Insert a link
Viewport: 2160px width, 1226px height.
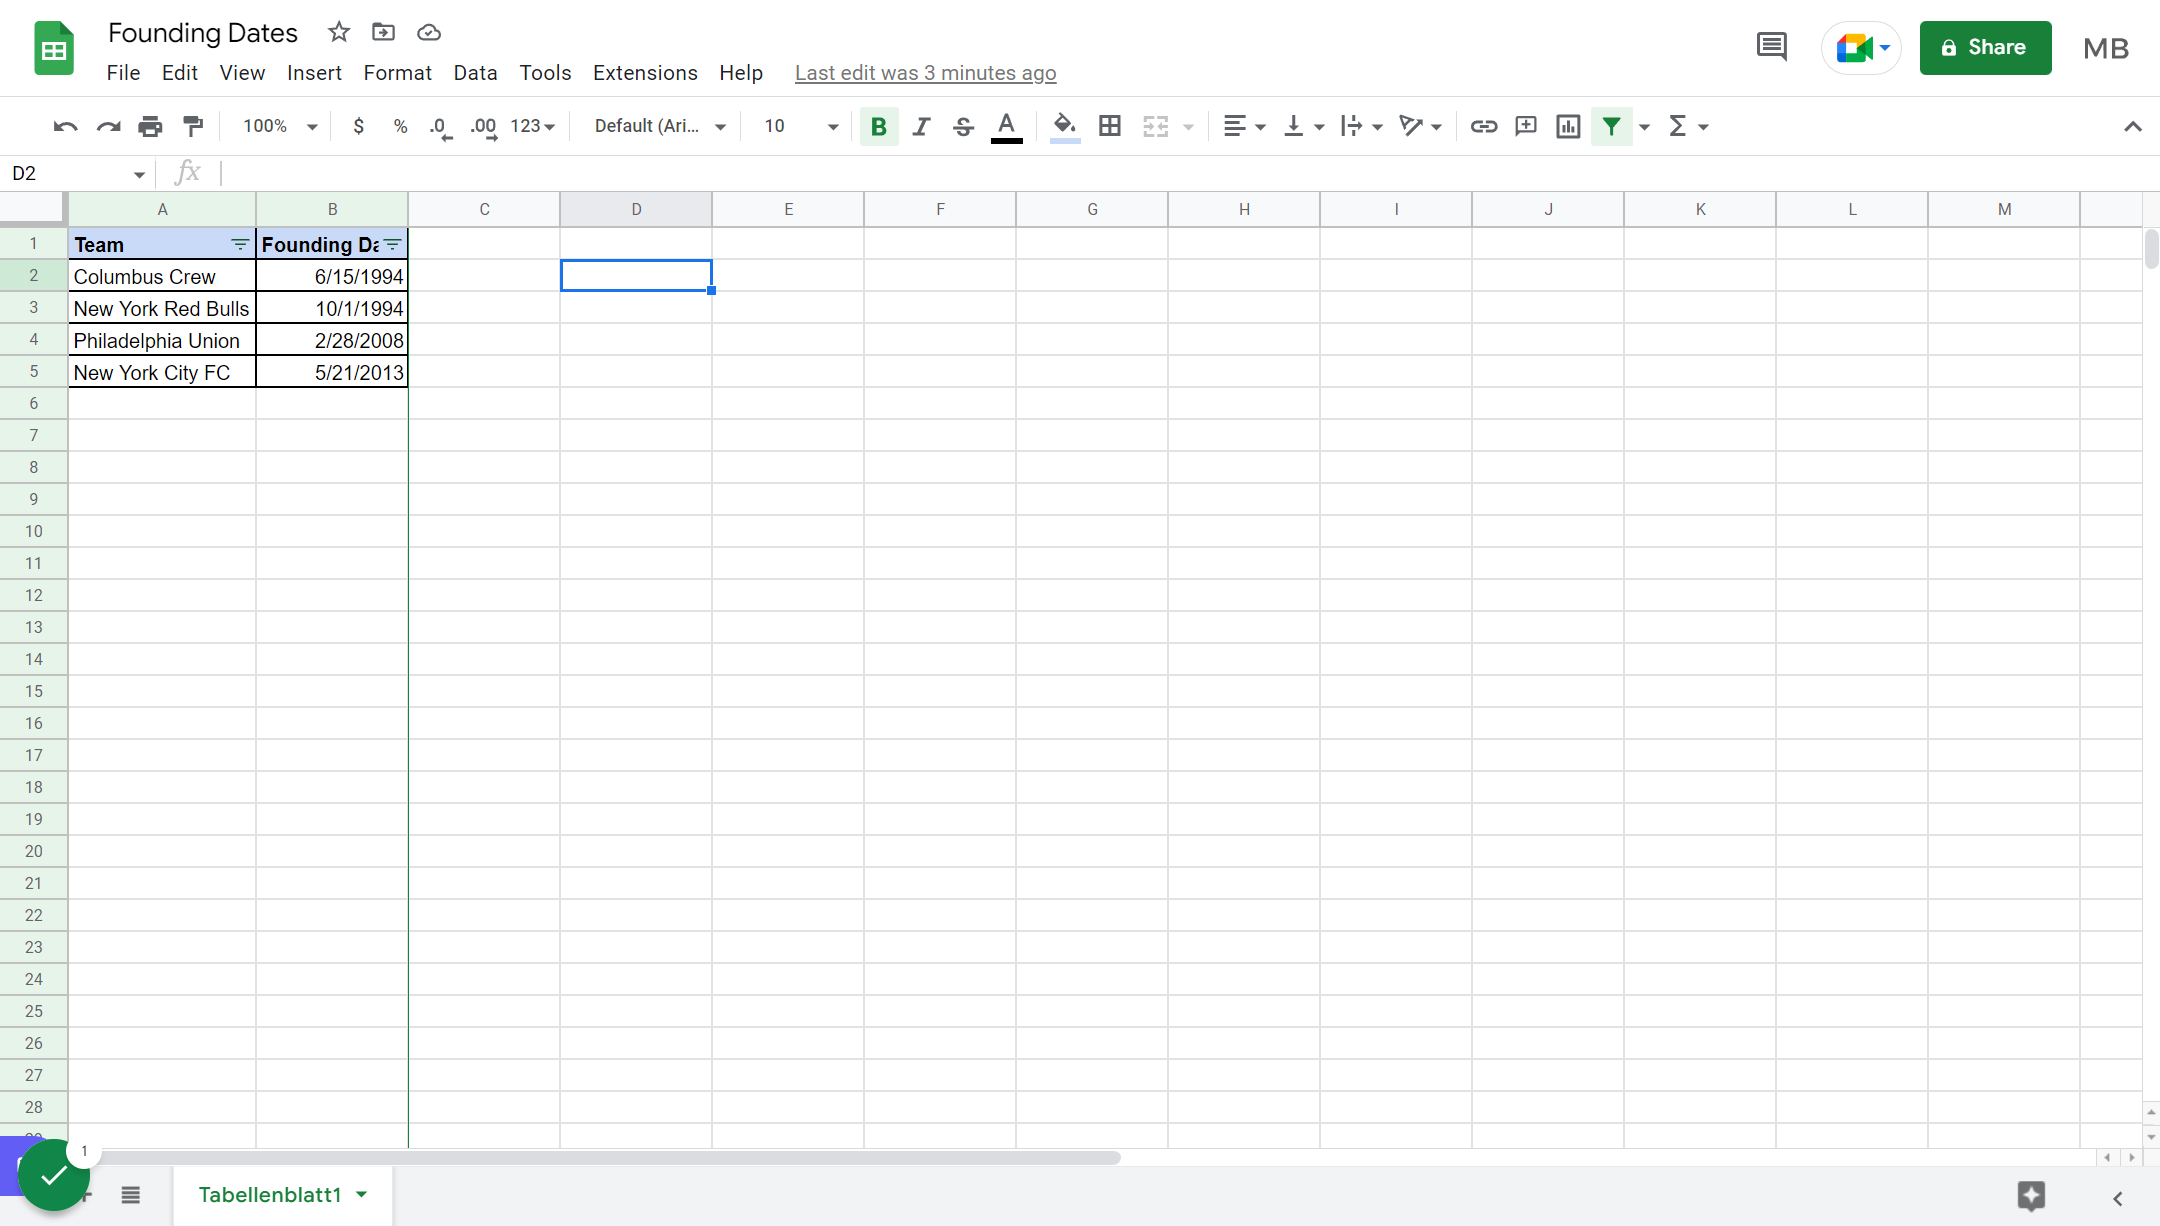[x=1483, y=126]
